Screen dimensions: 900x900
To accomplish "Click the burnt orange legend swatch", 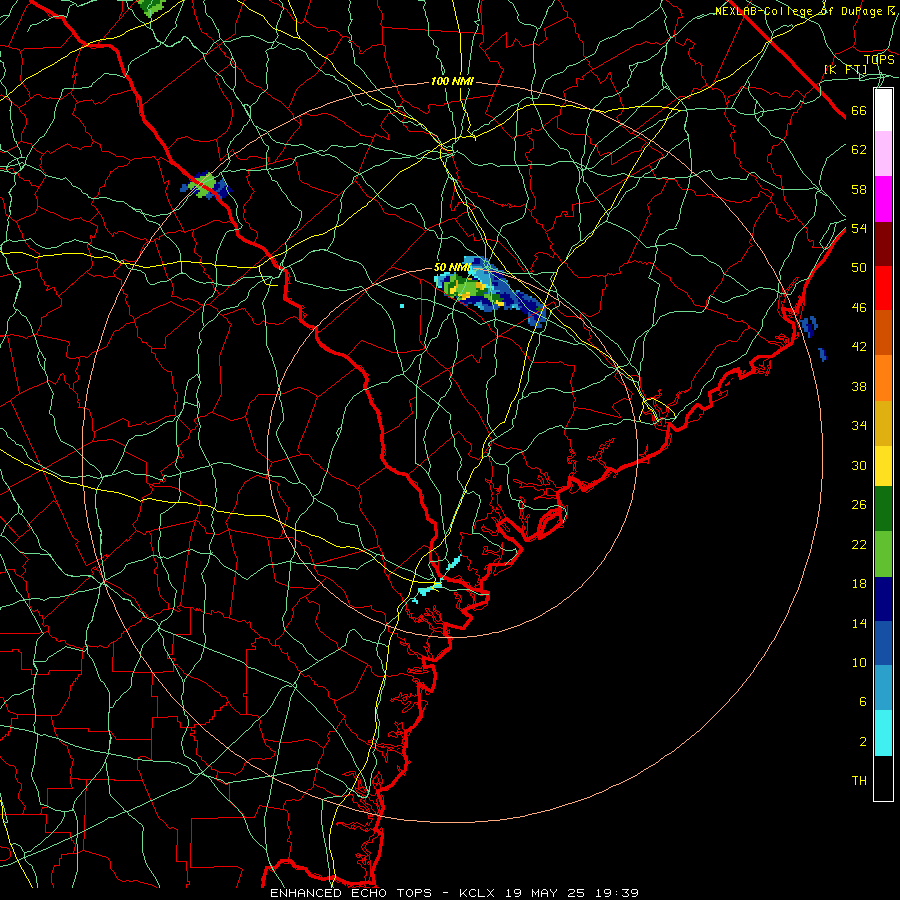I will point(883,332).
